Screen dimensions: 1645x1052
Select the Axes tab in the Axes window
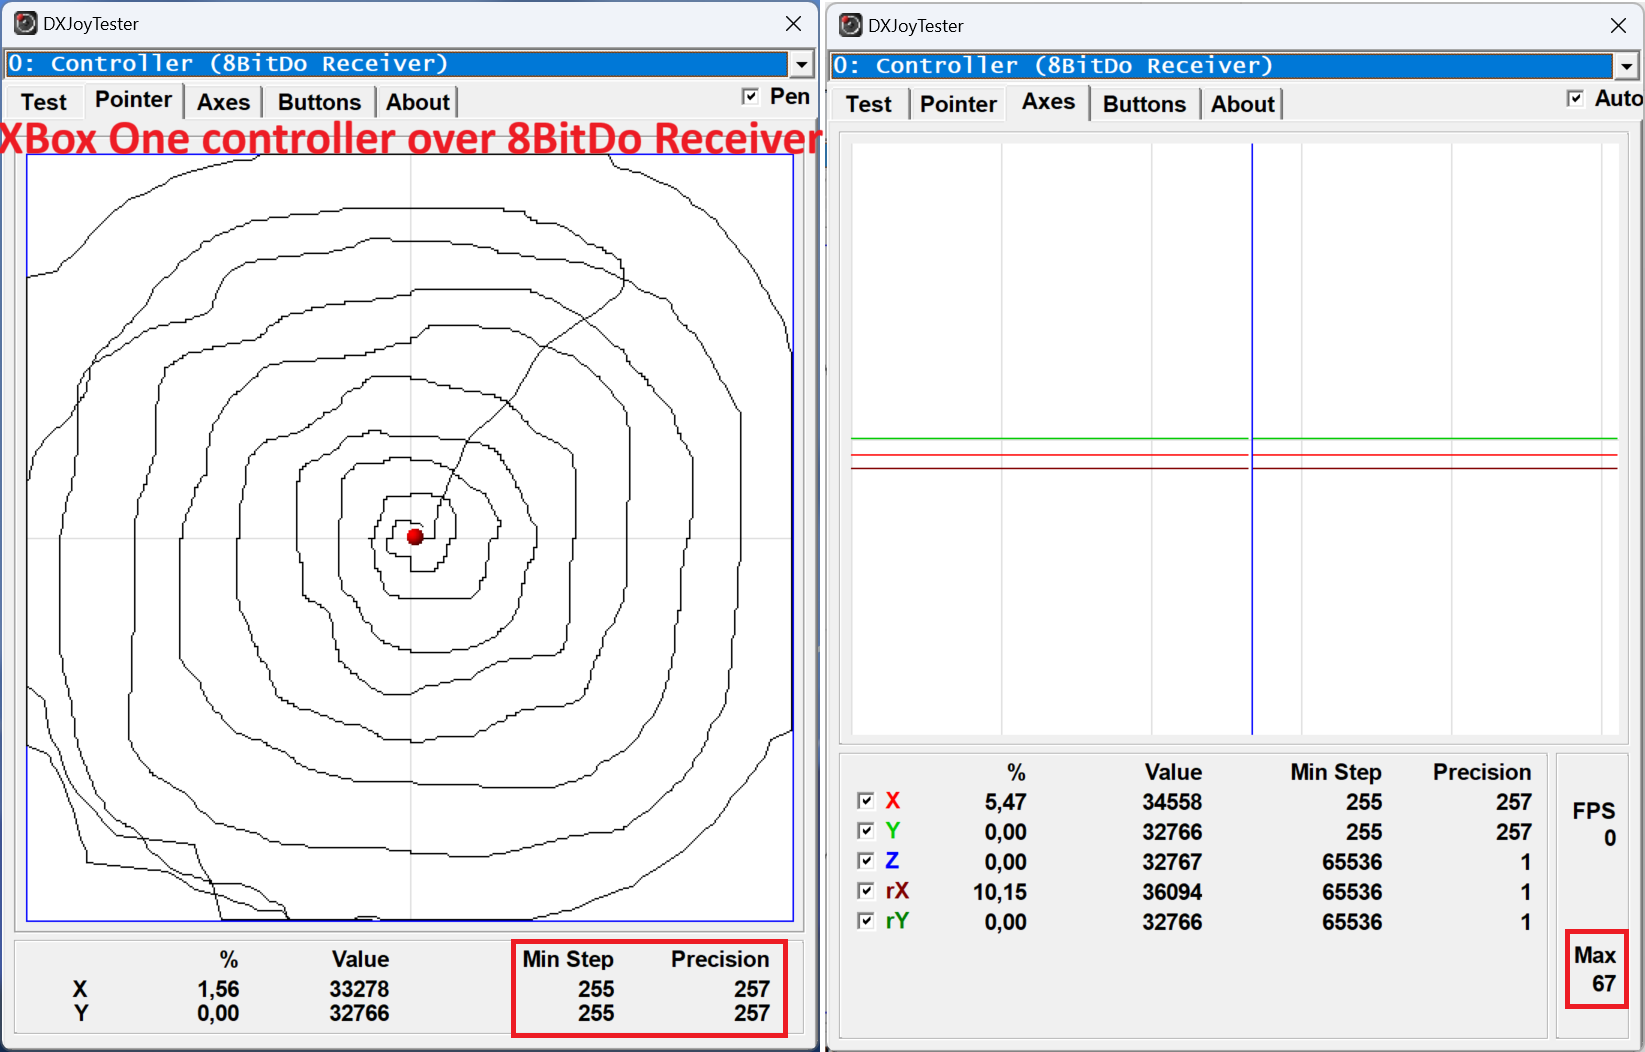coord(1048,101)
